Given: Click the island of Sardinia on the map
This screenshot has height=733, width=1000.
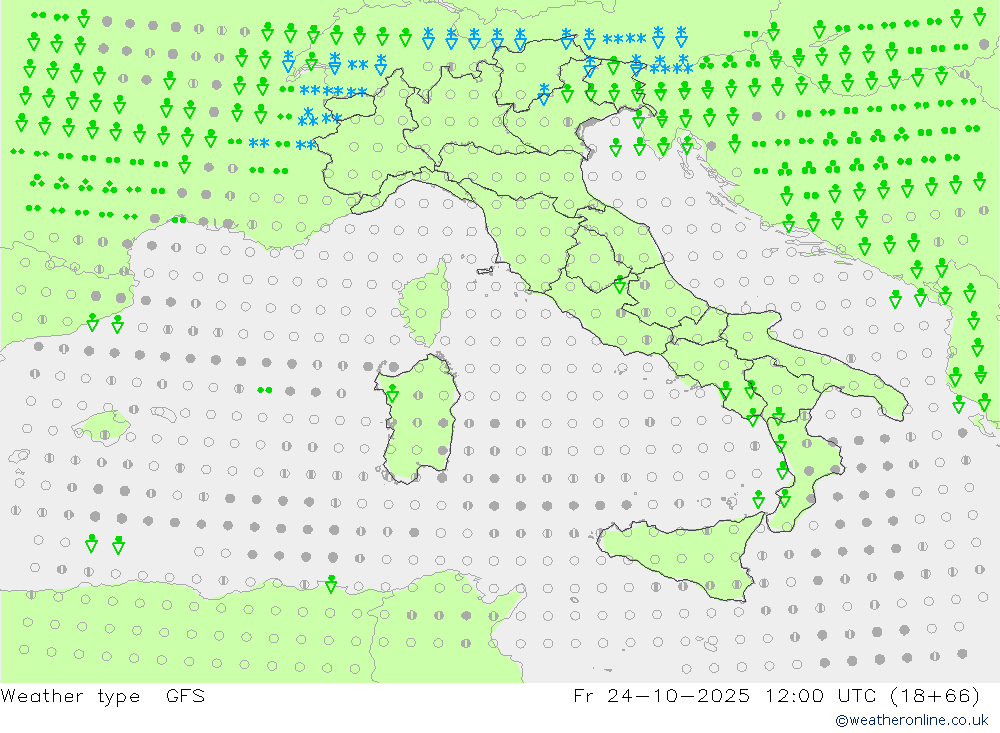Looking at the screenshot, I should 416,418.
